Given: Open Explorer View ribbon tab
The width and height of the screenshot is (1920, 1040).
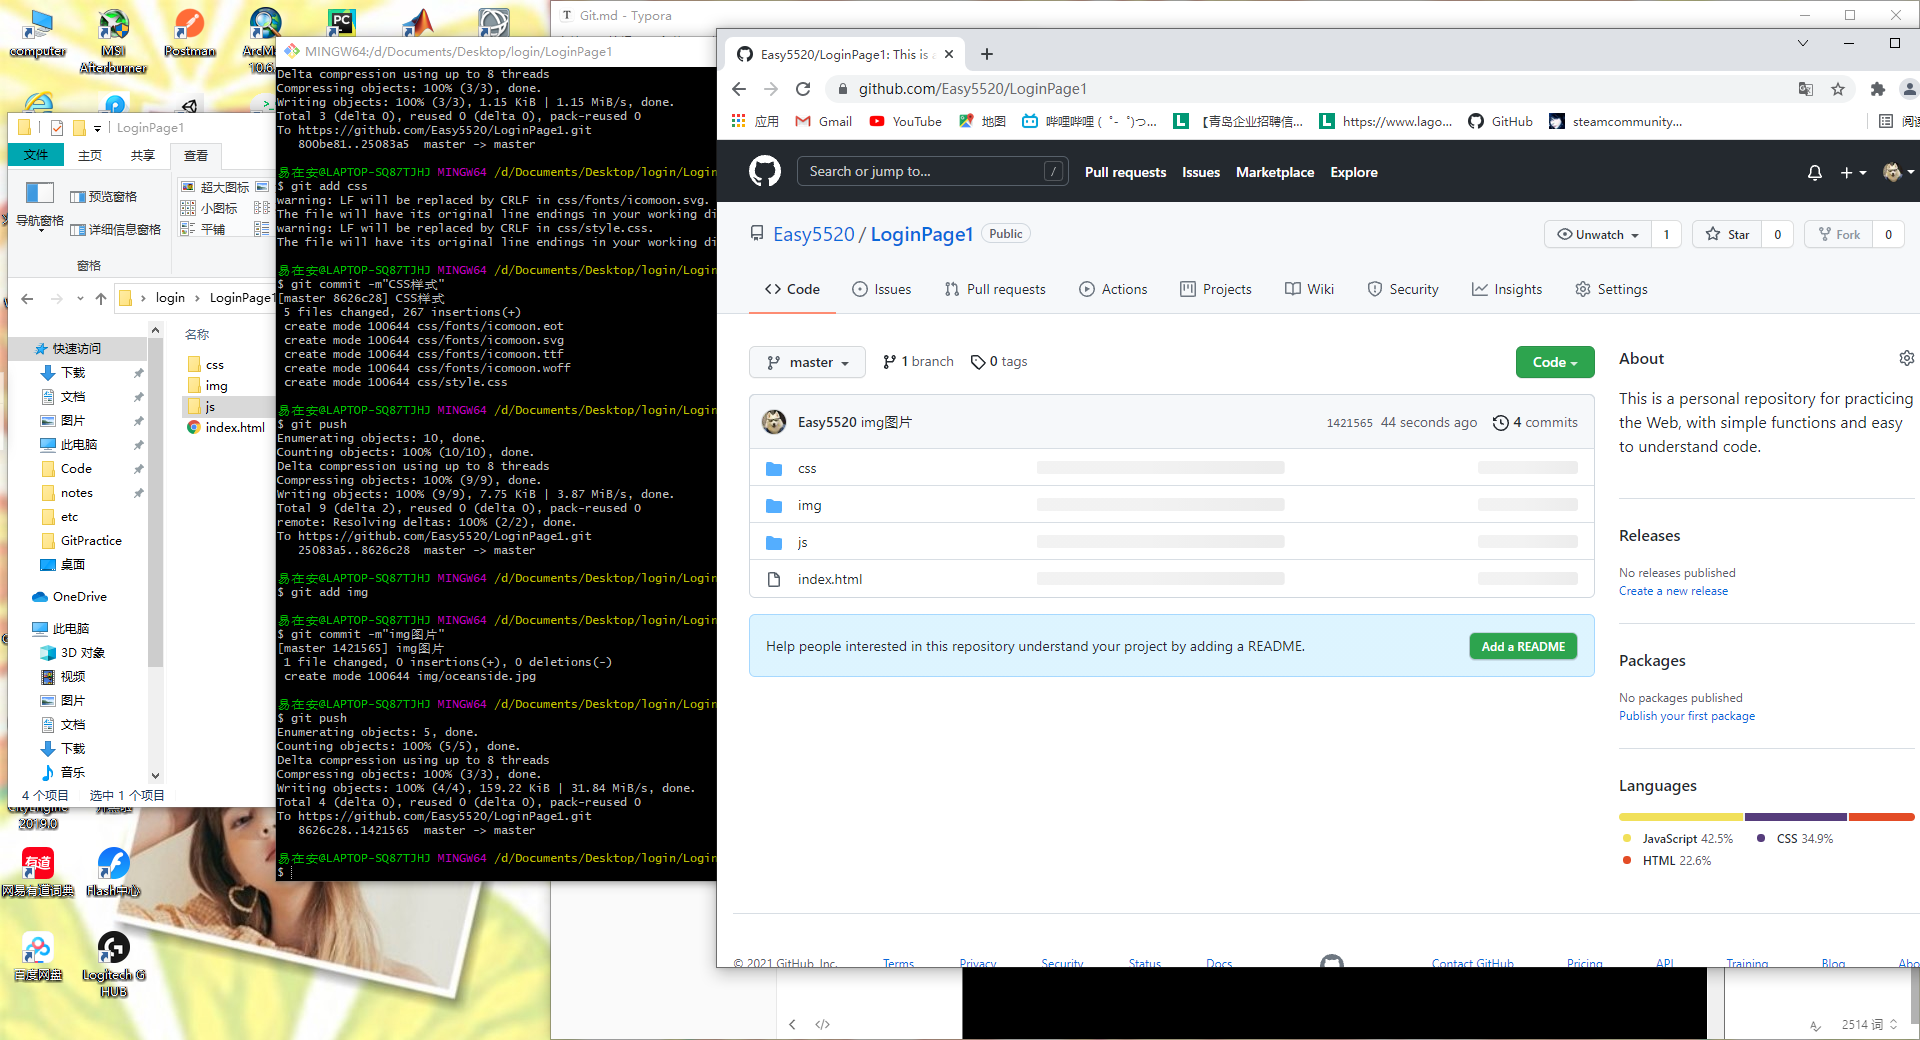Looking at the screenshot, I should (196, 155).
